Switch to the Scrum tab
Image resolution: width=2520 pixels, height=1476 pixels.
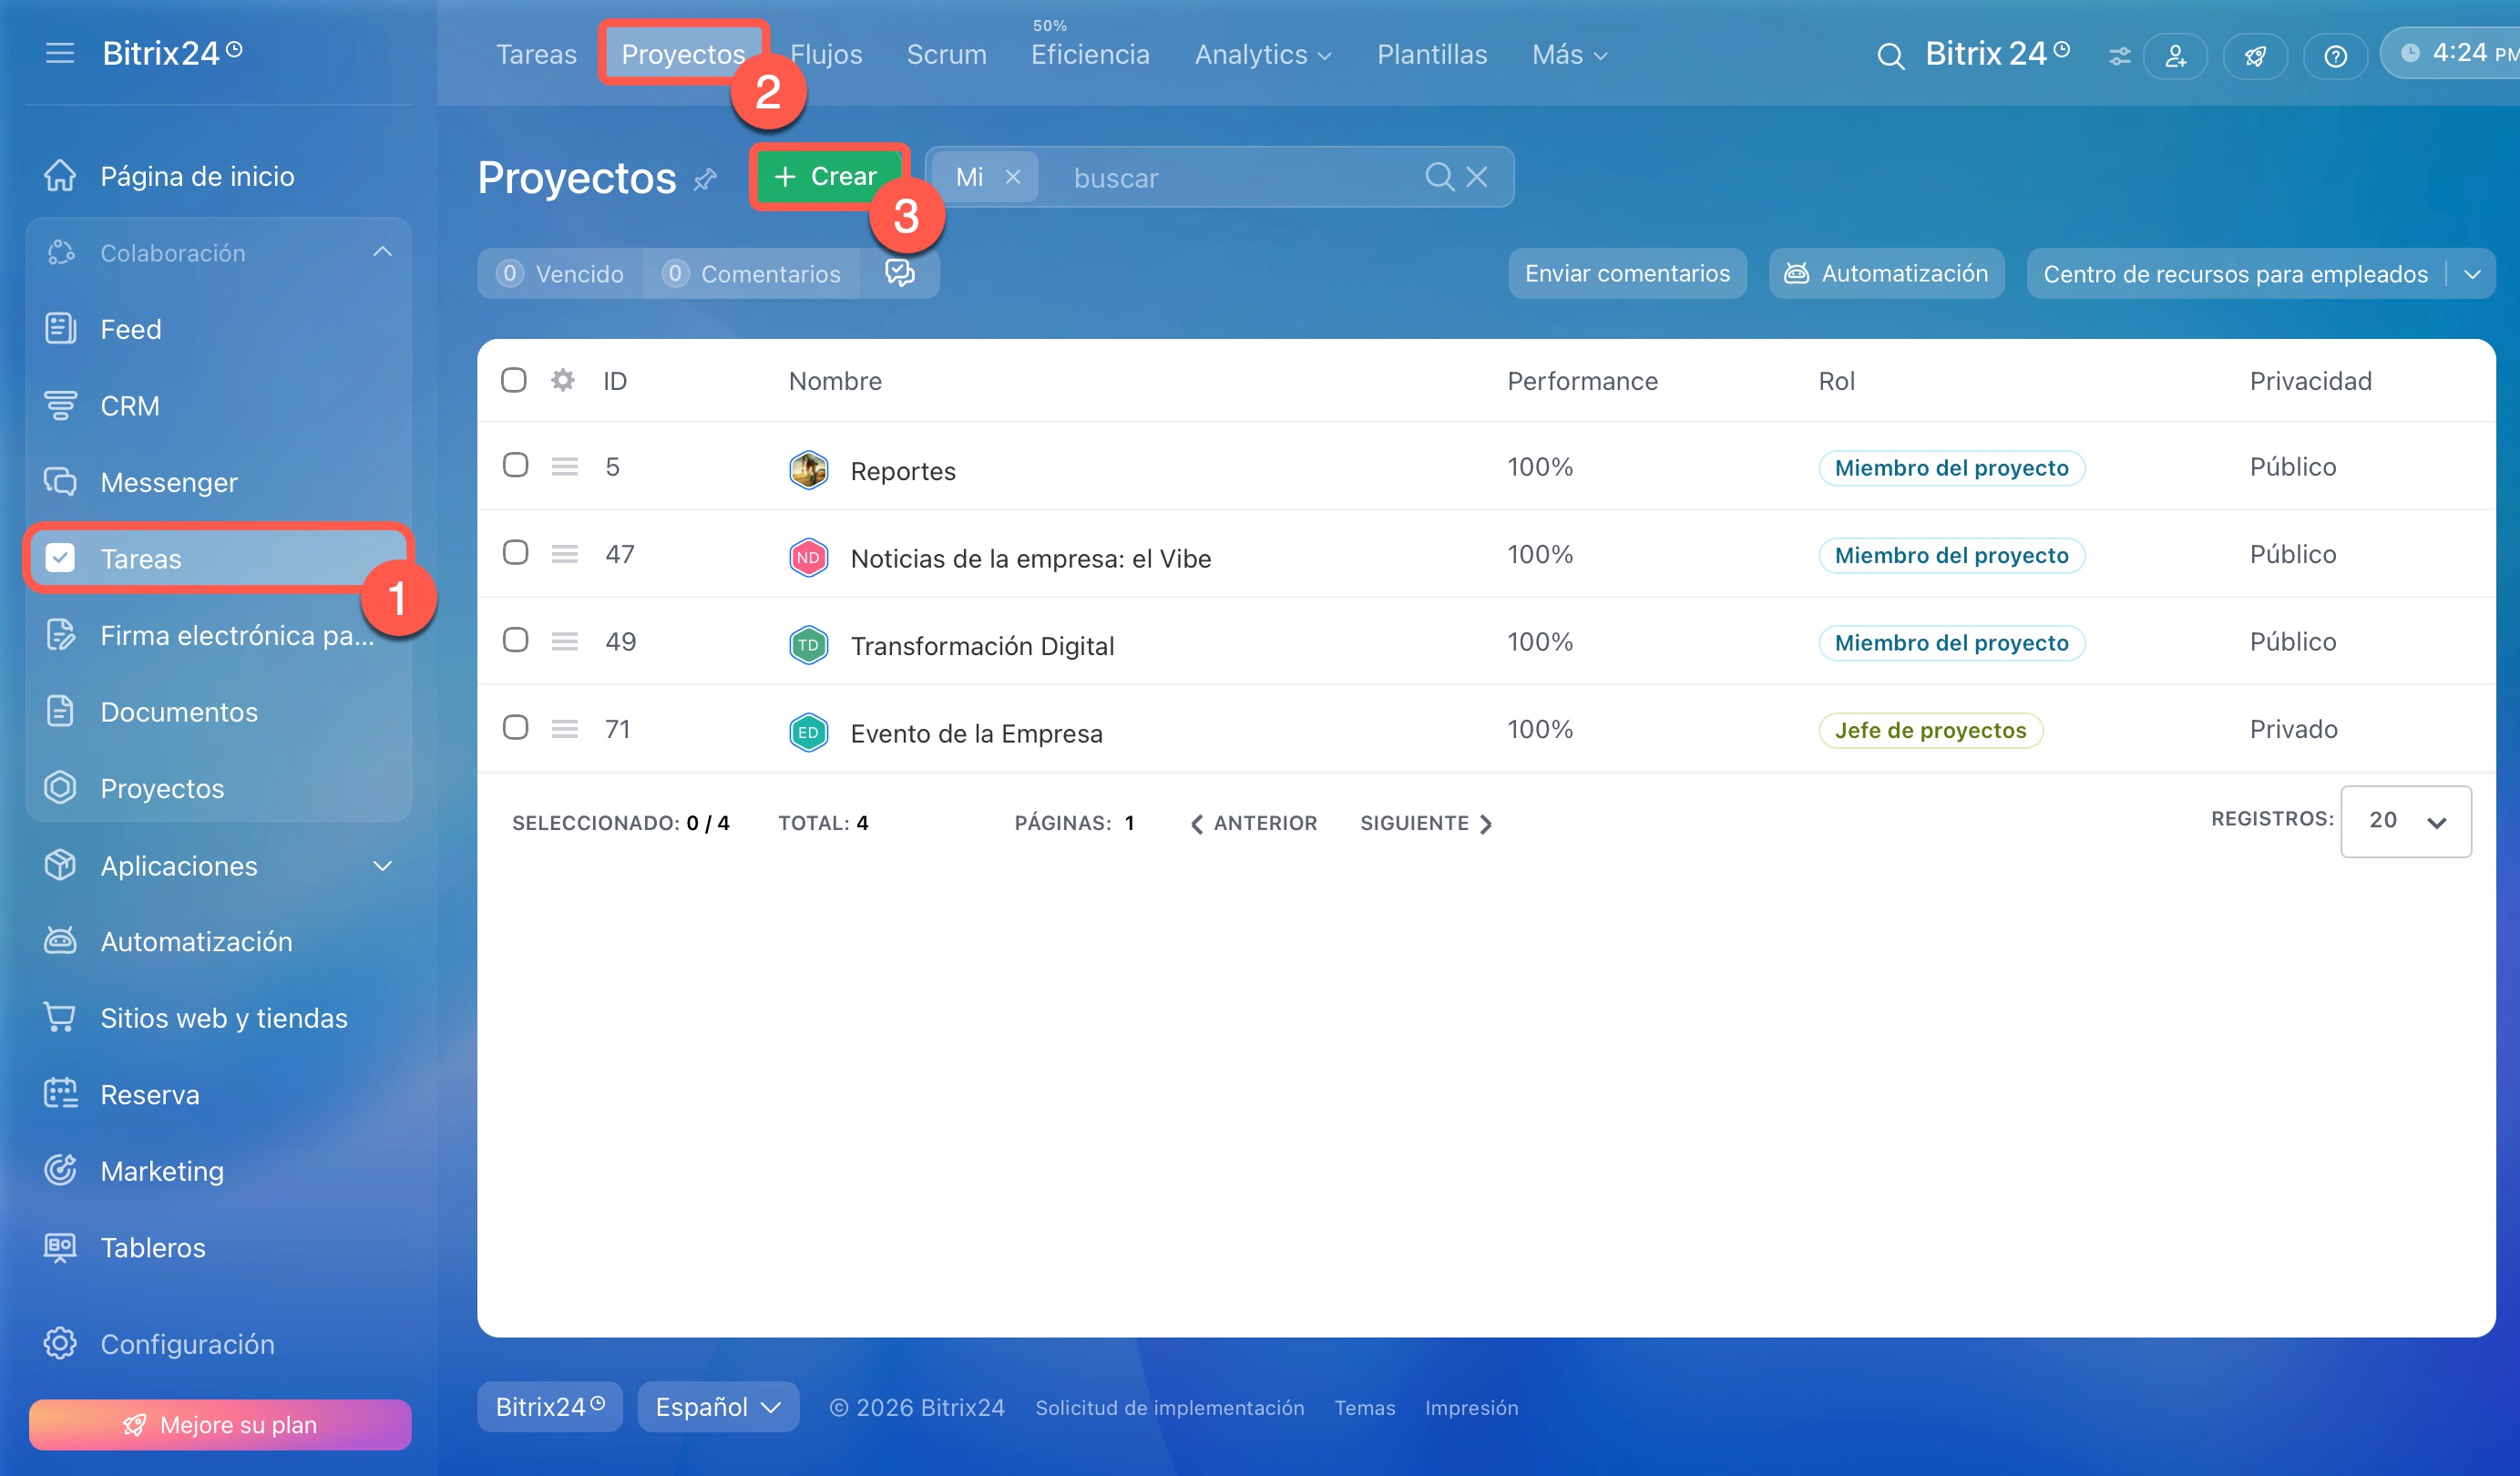point(946,54)
